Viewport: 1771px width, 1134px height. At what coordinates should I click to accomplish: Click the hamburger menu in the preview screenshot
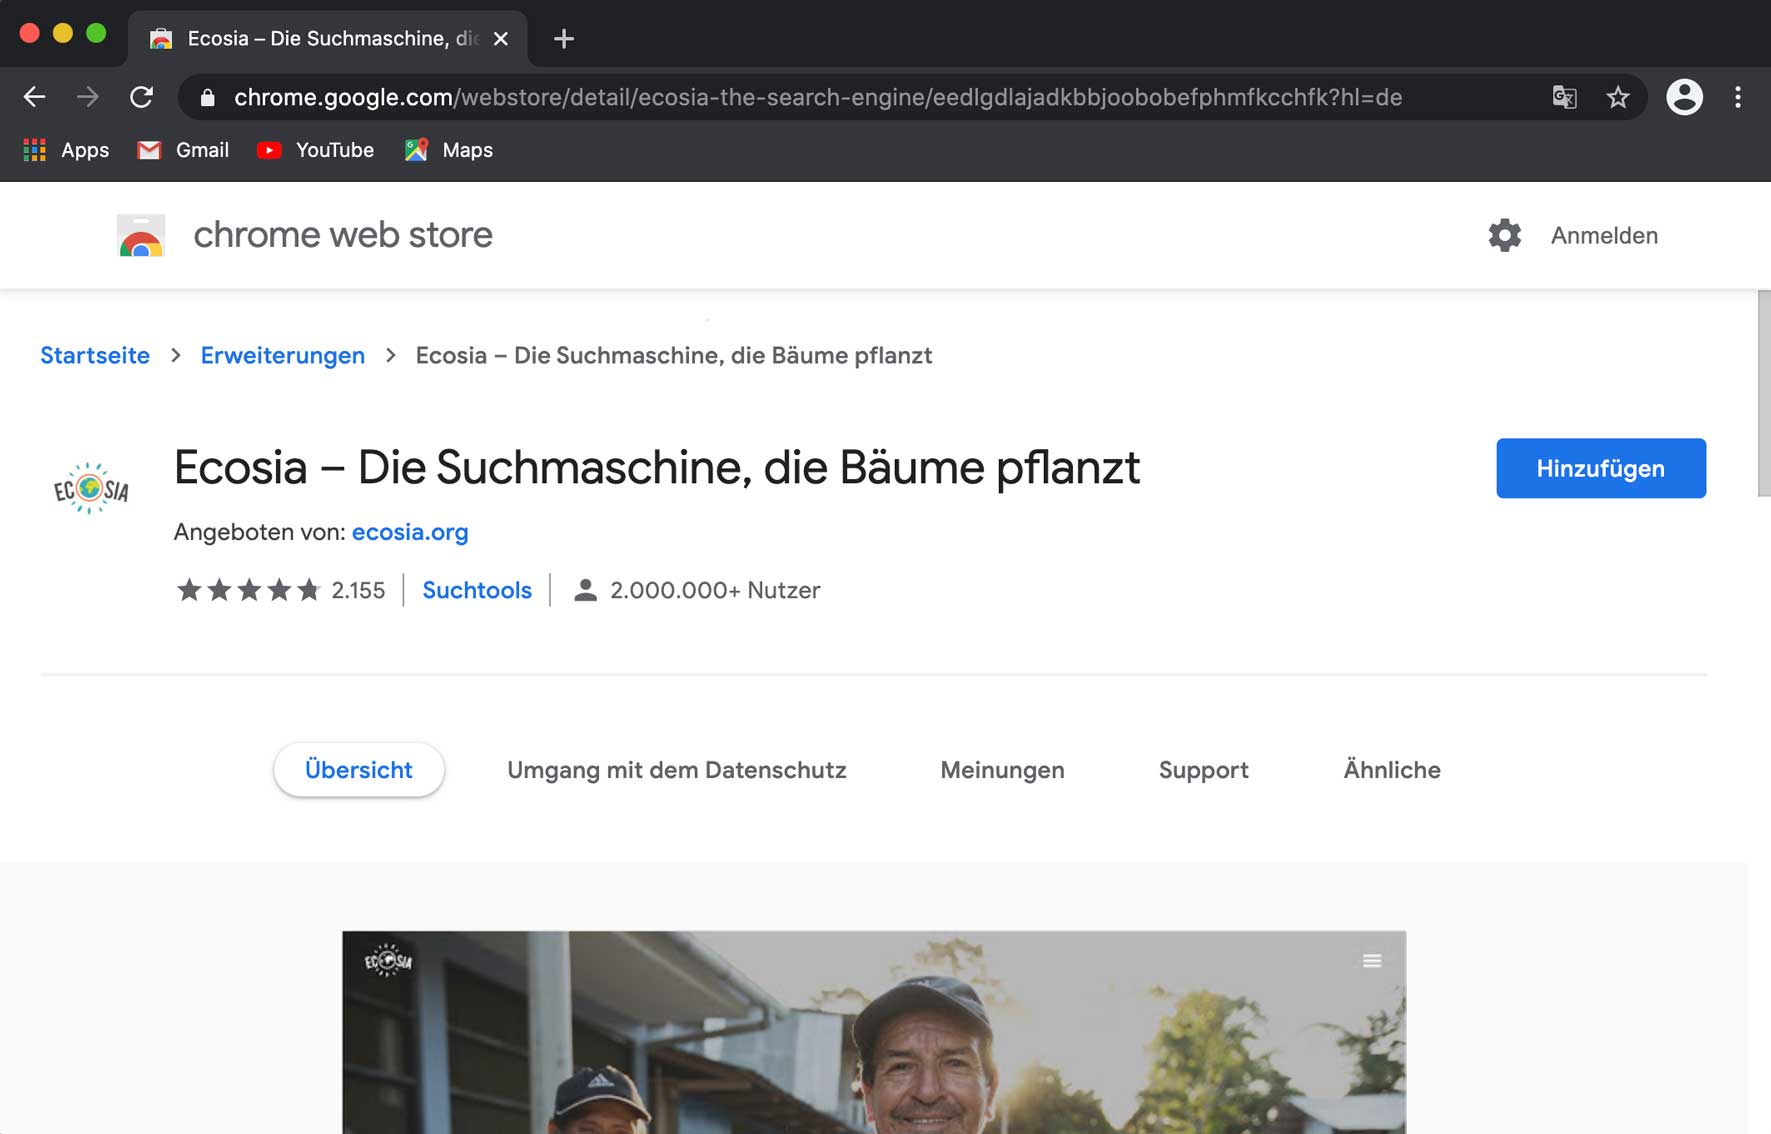click(x=1372, y=961)
